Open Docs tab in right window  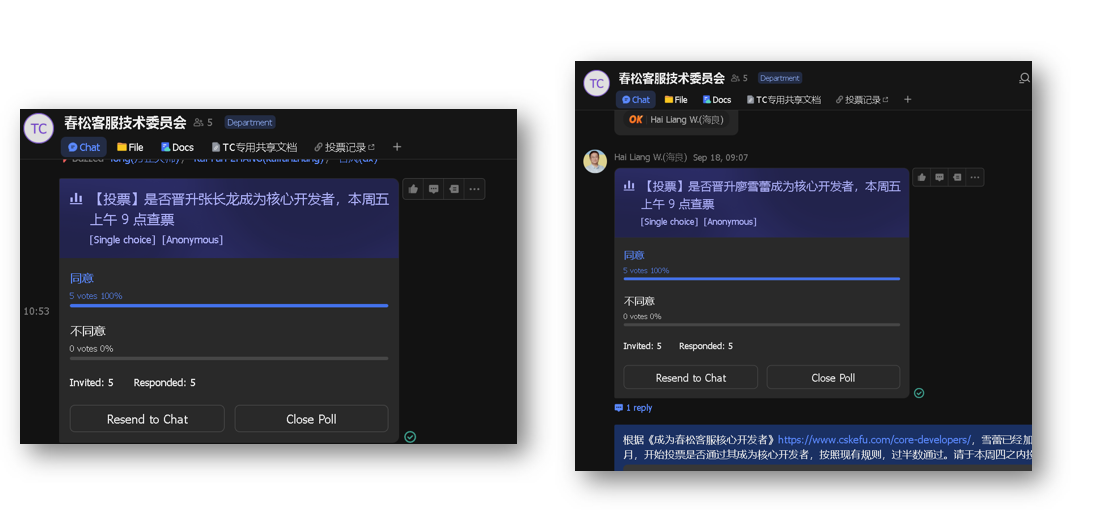pos(716,100)
